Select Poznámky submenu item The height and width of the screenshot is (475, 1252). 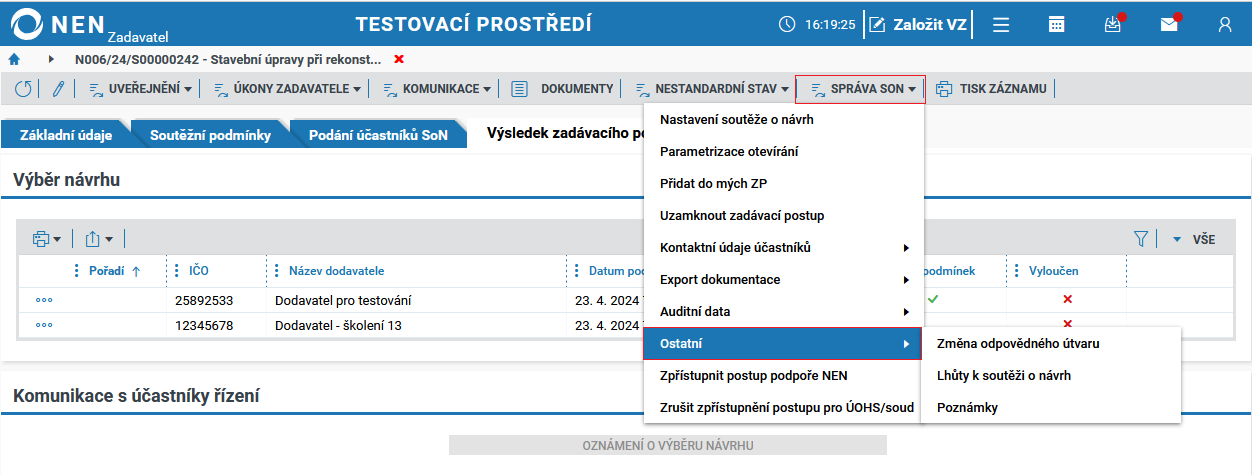[1051, 407]
